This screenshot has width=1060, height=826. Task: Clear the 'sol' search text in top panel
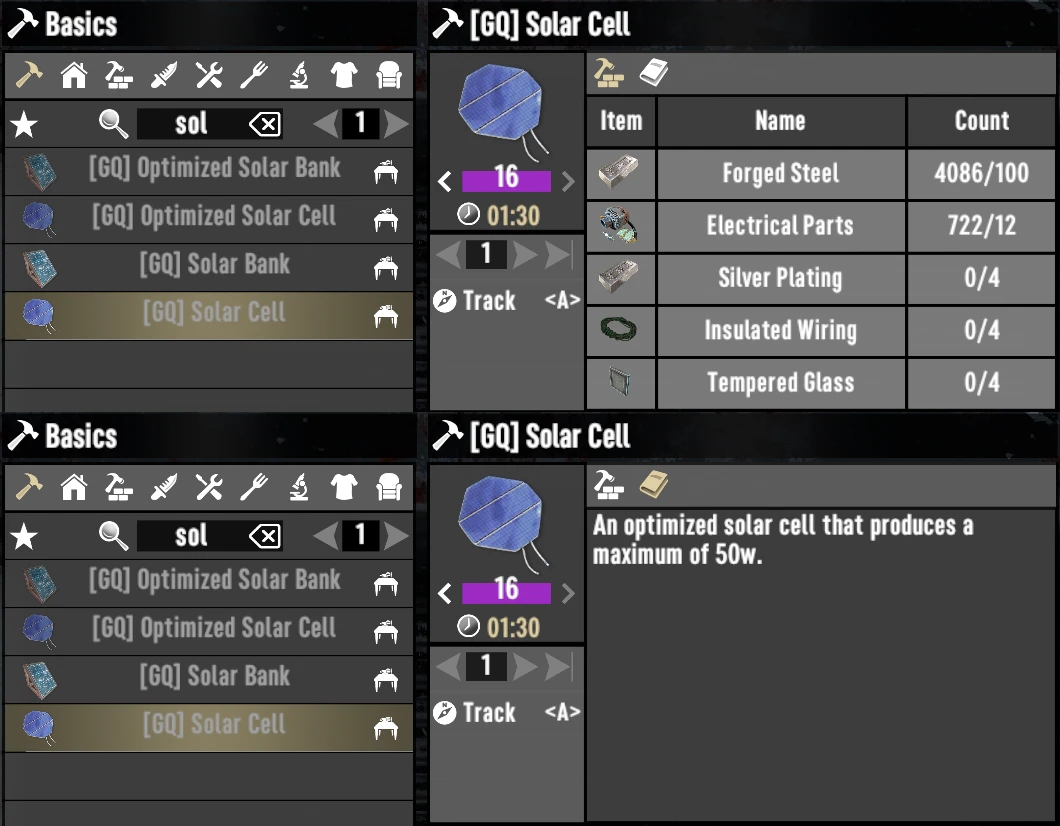[x=265, y=124]
